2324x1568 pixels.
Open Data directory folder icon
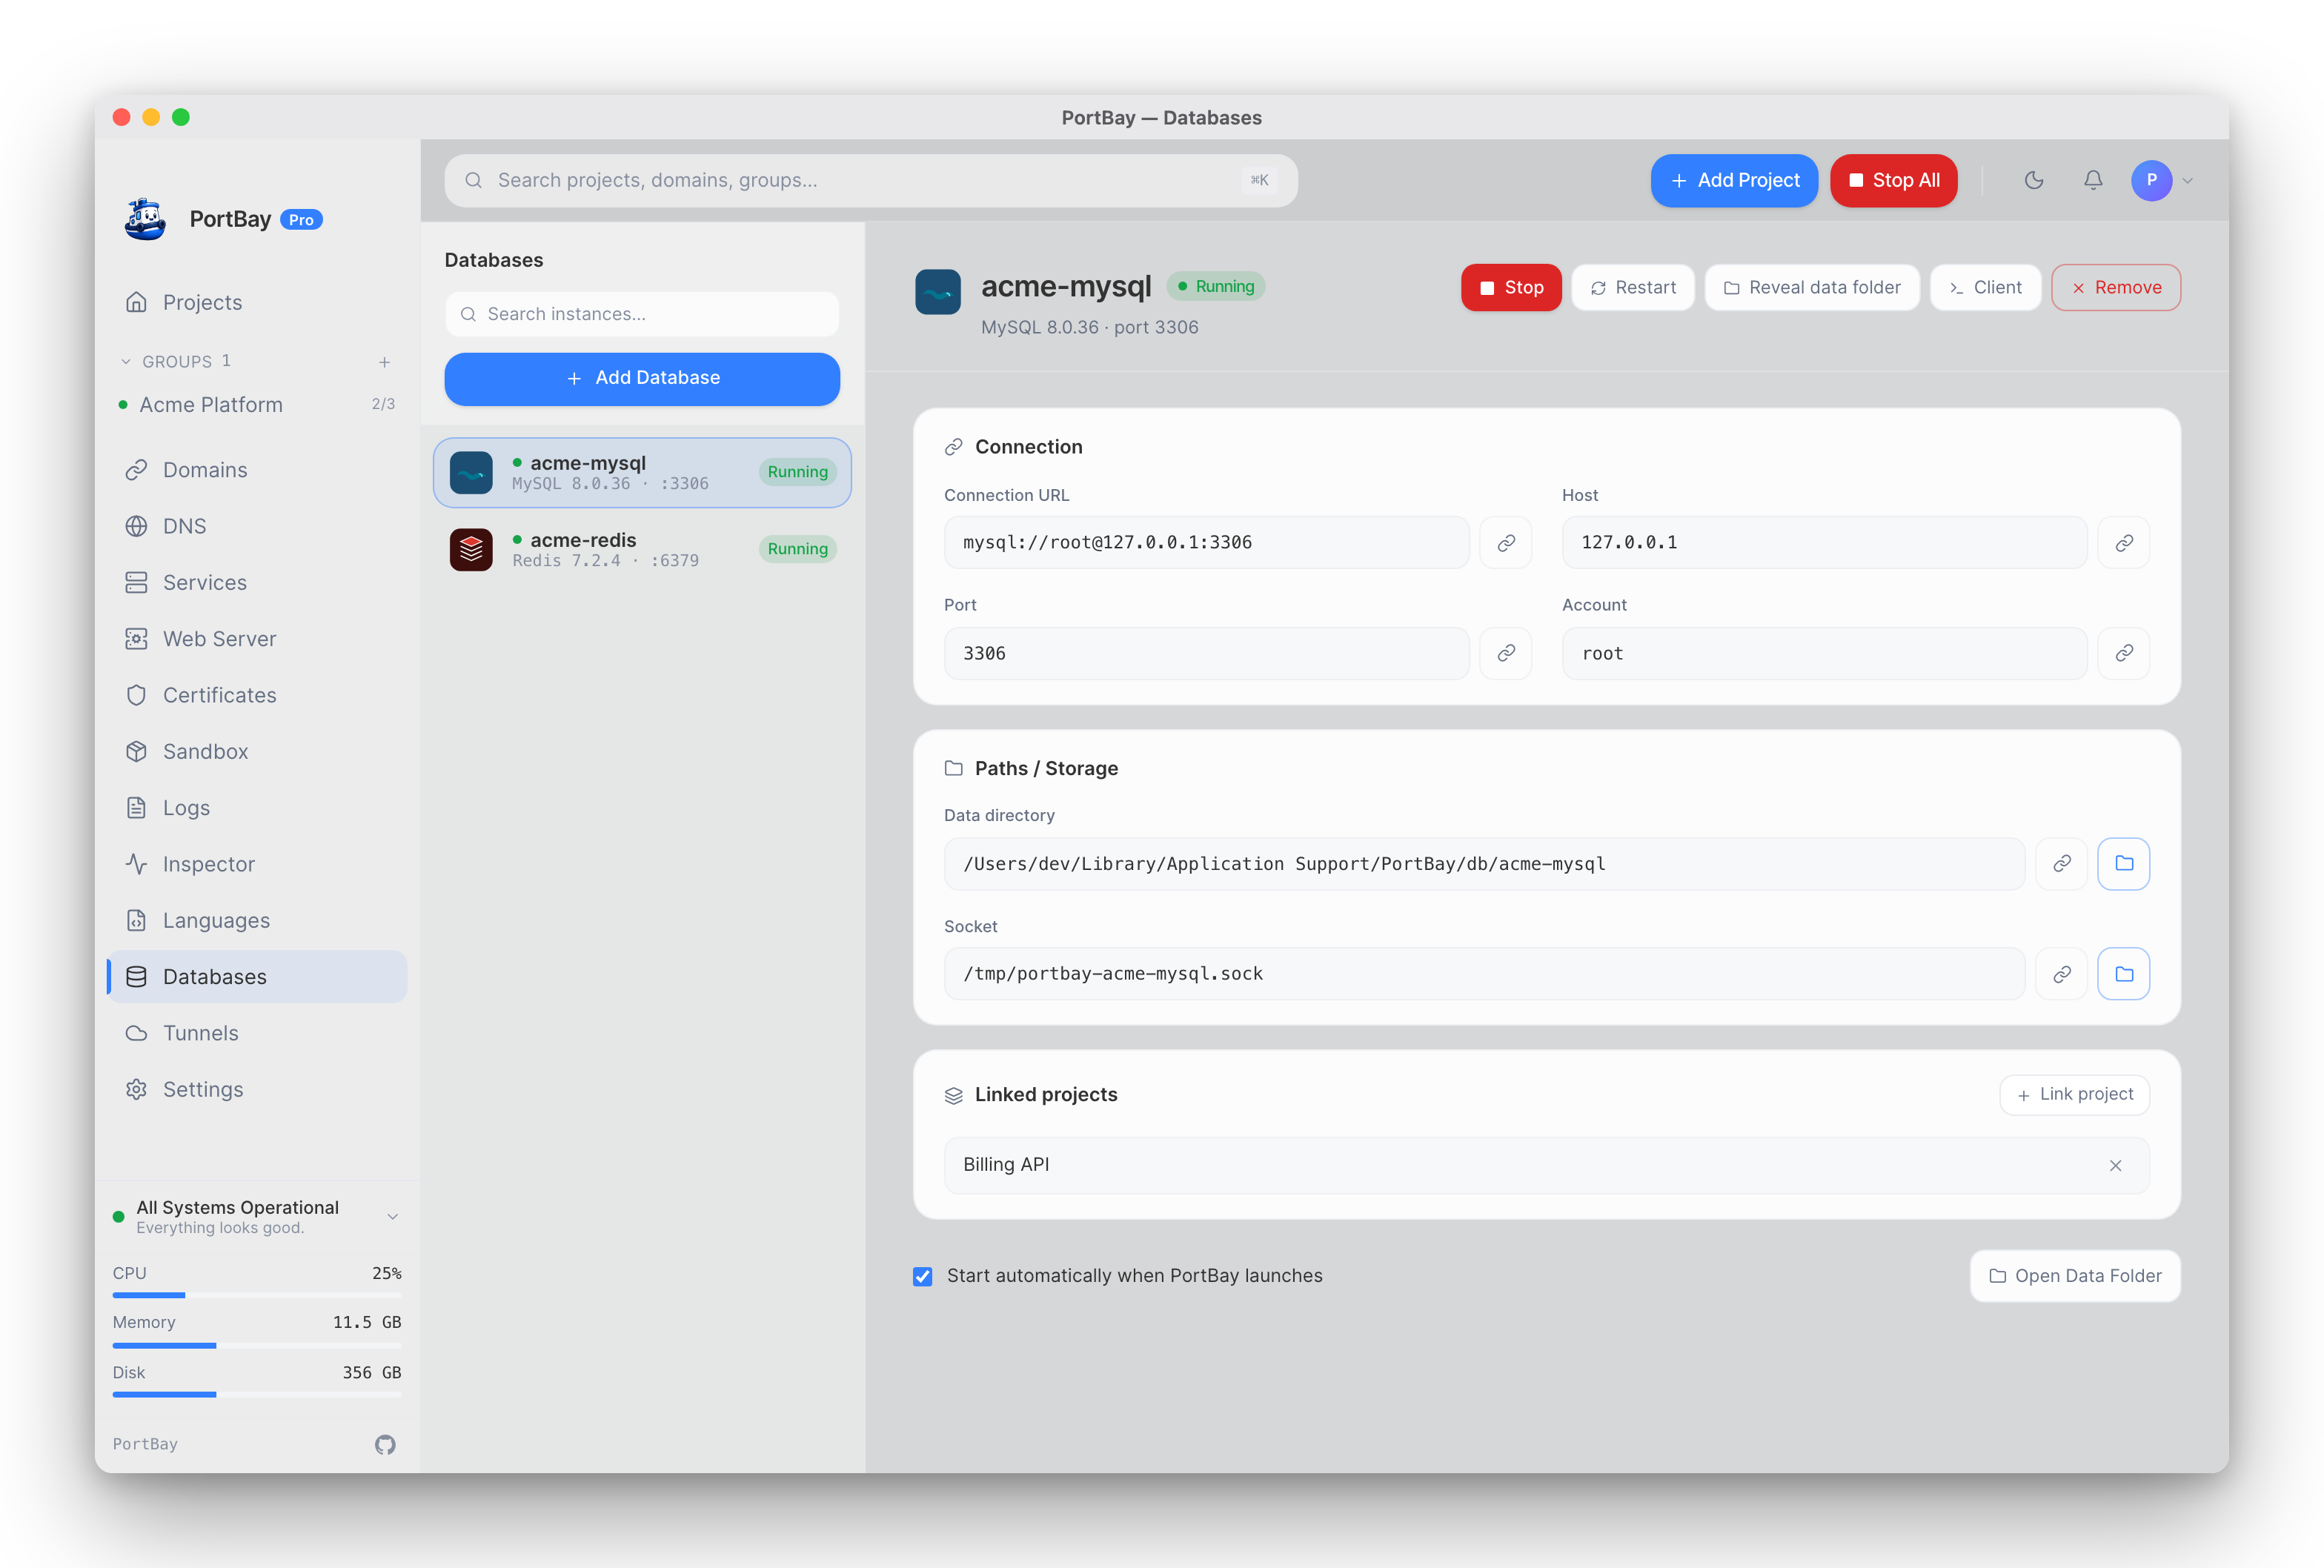2124,864
